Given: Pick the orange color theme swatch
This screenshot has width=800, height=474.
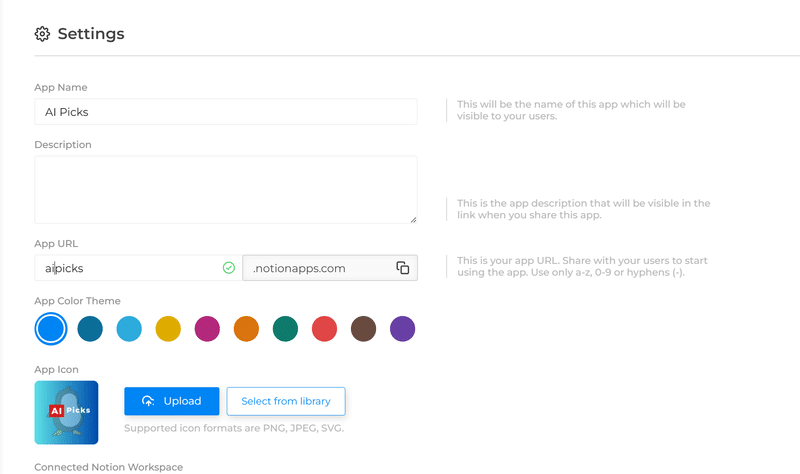Looking at the screenshot, I should (x=246, y=329).
